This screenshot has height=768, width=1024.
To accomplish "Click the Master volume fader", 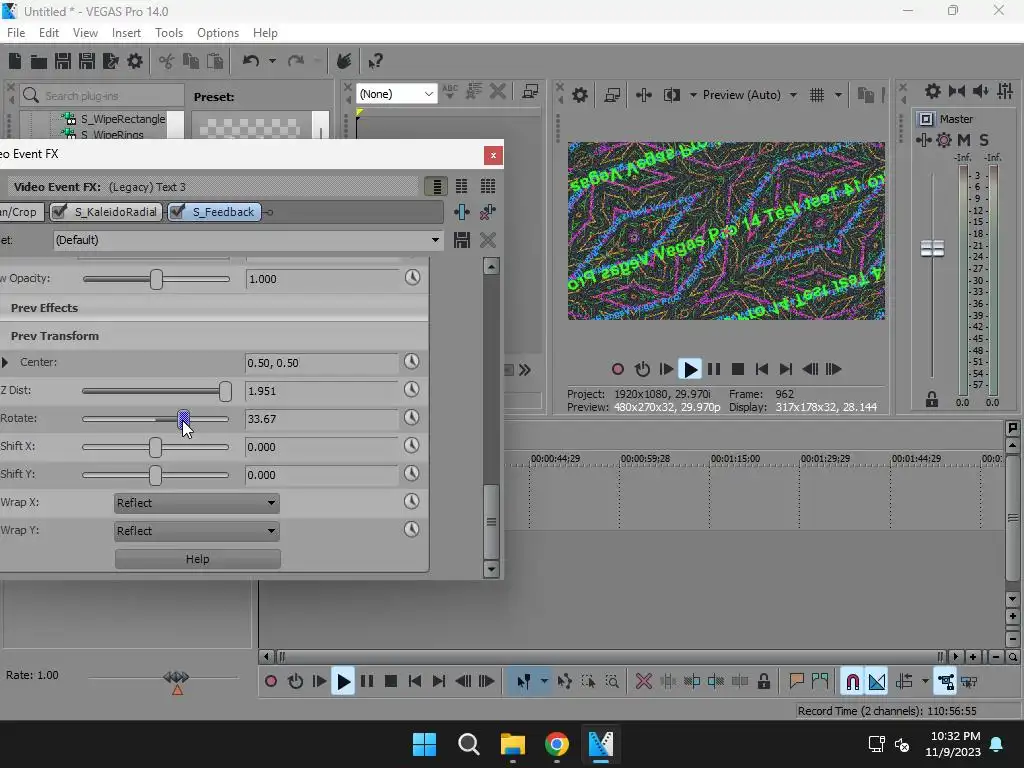I will tap(932, 249).
